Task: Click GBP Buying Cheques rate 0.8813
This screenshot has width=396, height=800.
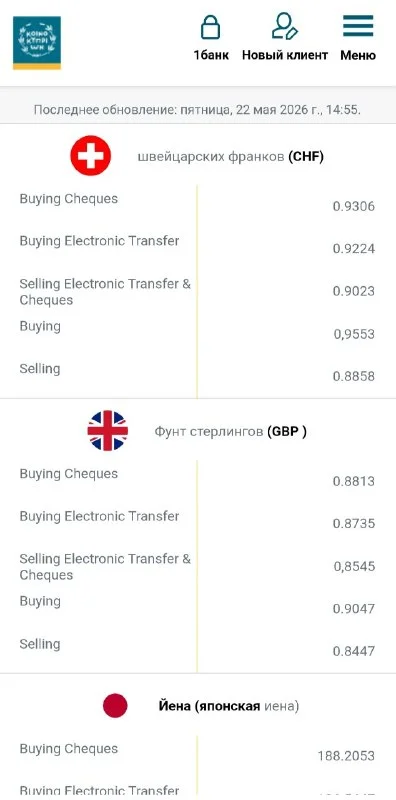Action: 354,482
